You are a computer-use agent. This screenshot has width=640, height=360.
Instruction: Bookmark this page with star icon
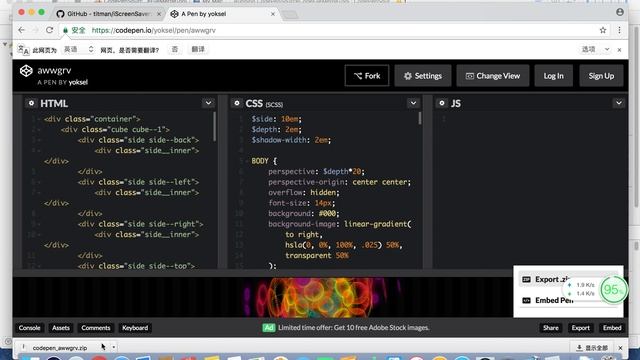pos(603,30)
